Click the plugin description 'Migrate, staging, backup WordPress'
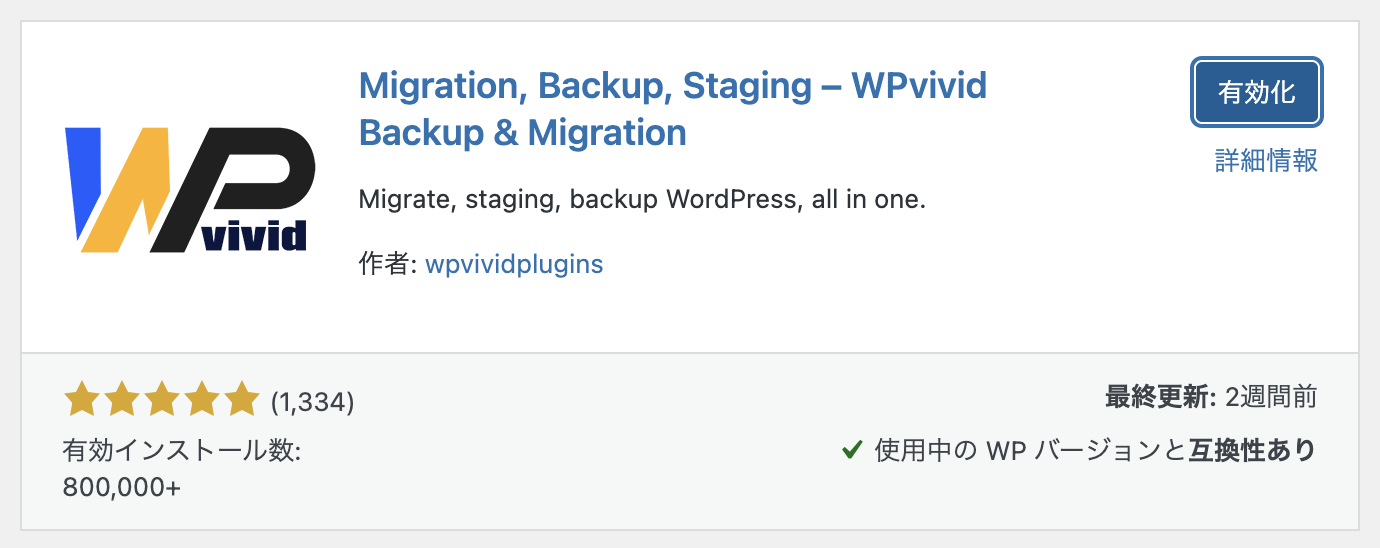This screenshot has height=548, width=1380. [642, 199]
